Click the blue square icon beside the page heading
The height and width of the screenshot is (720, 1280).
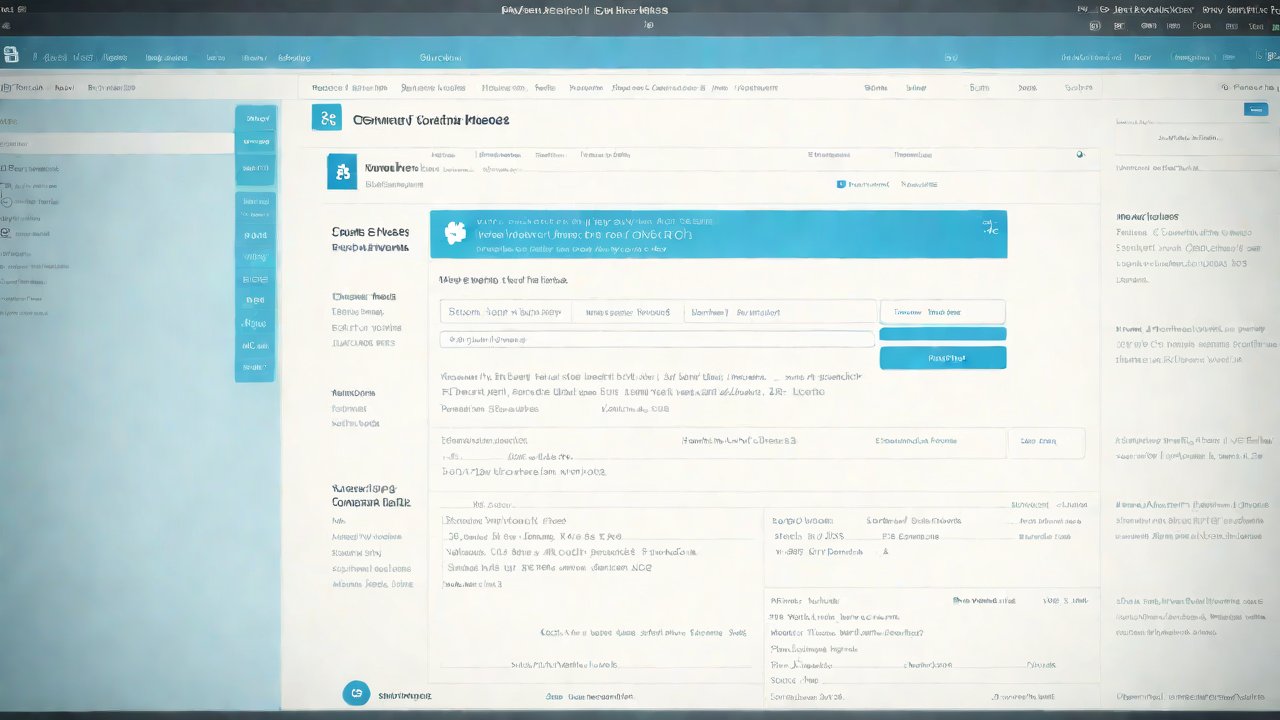[326, 118]
